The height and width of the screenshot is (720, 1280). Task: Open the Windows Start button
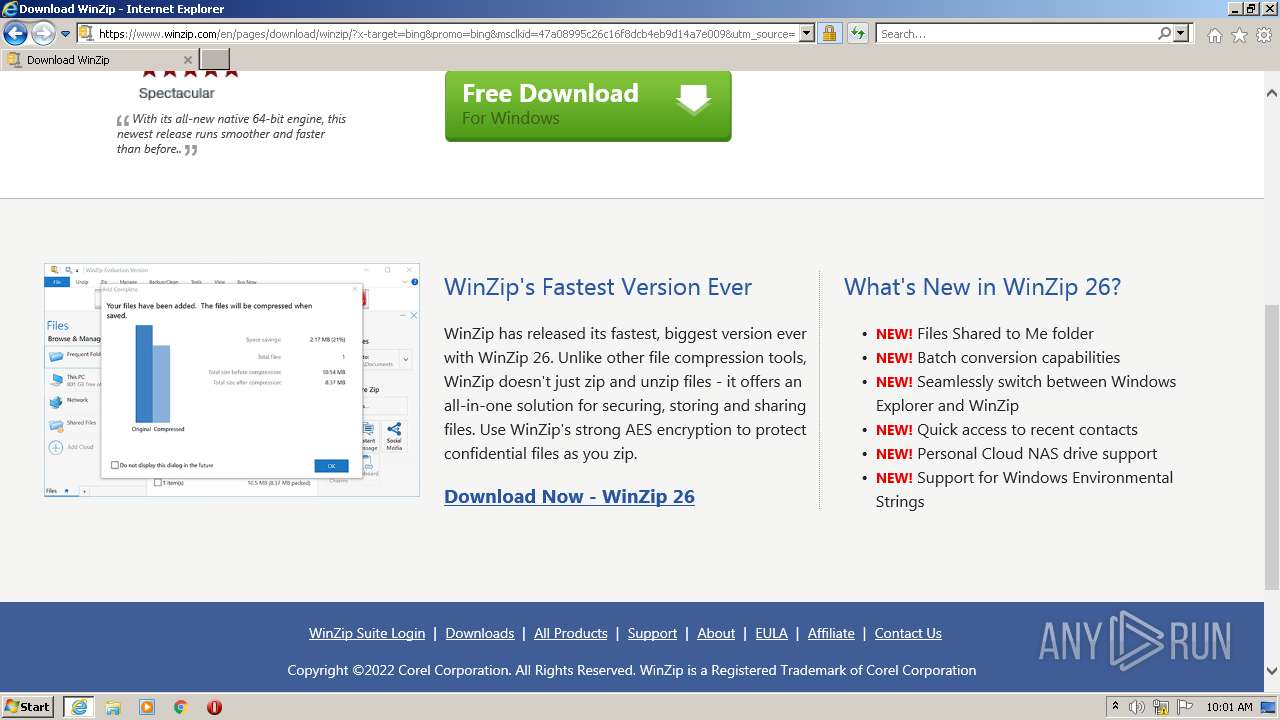tap(28, 706)
